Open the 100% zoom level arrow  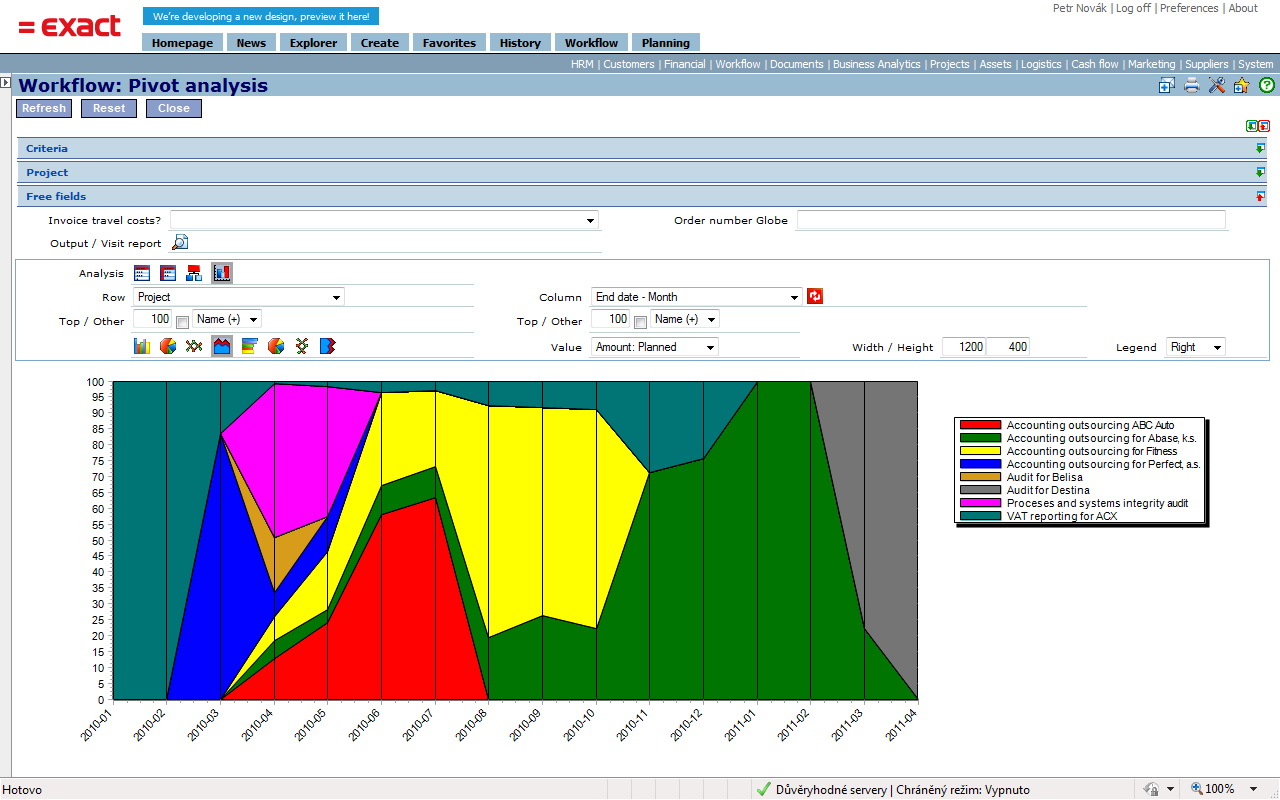1253,789
